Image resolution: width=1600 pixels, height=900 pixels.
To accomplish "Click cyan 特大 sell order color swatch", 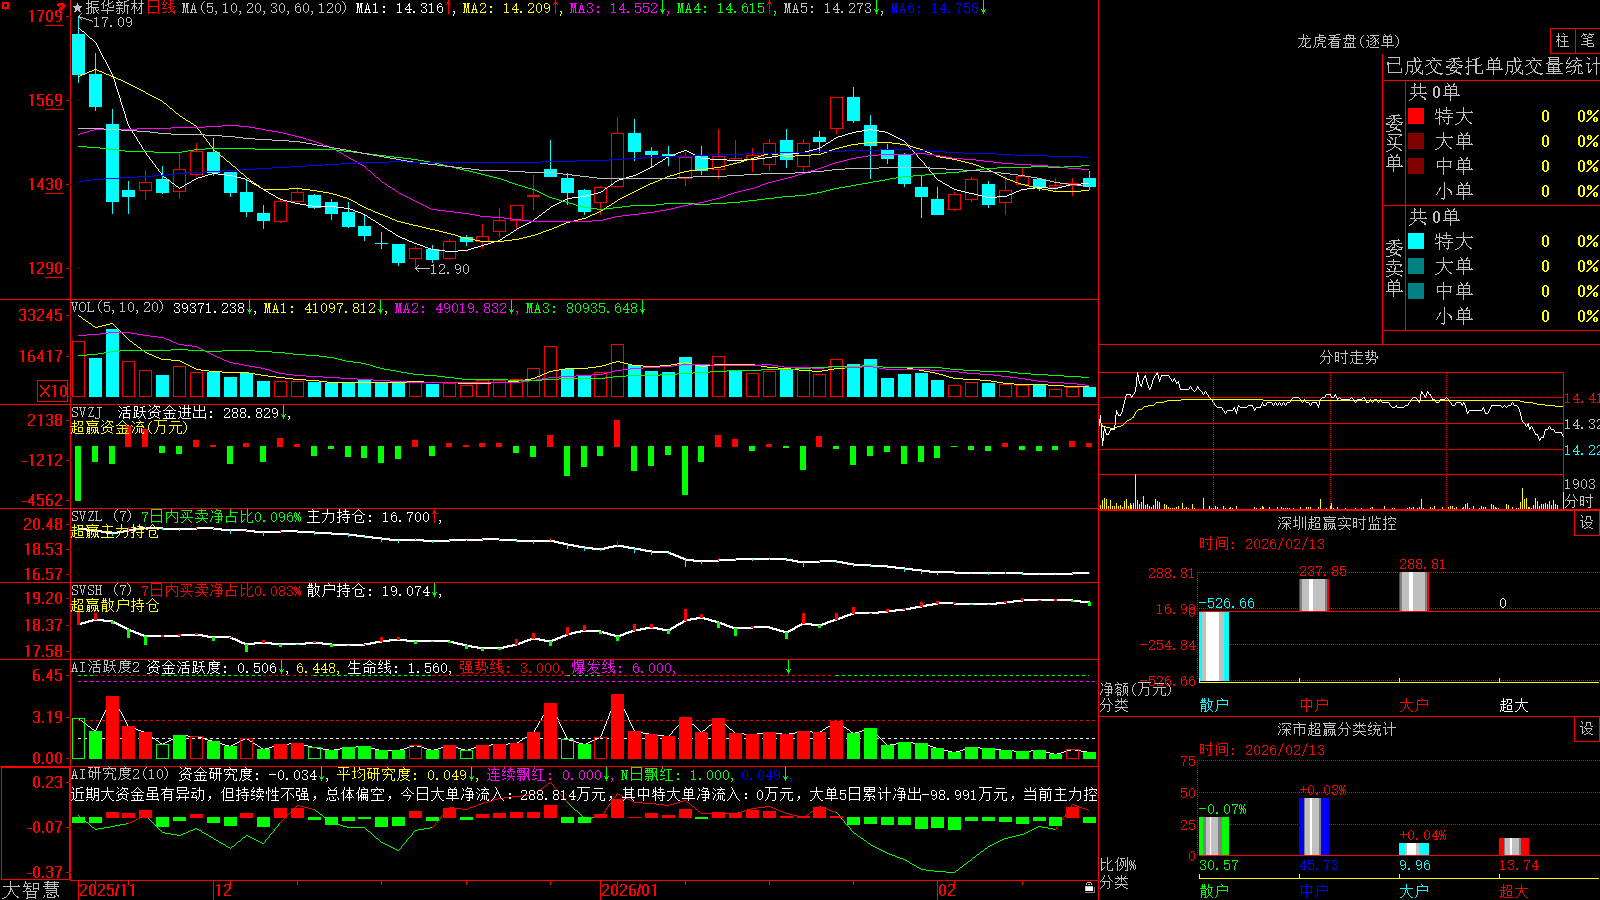I will click(x=1416, y=241).
